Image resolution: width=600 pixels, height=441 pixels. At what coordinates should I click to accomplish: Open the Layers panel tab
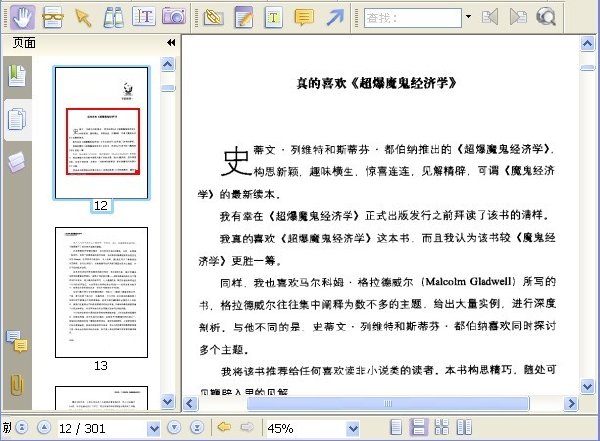[16, 162]
